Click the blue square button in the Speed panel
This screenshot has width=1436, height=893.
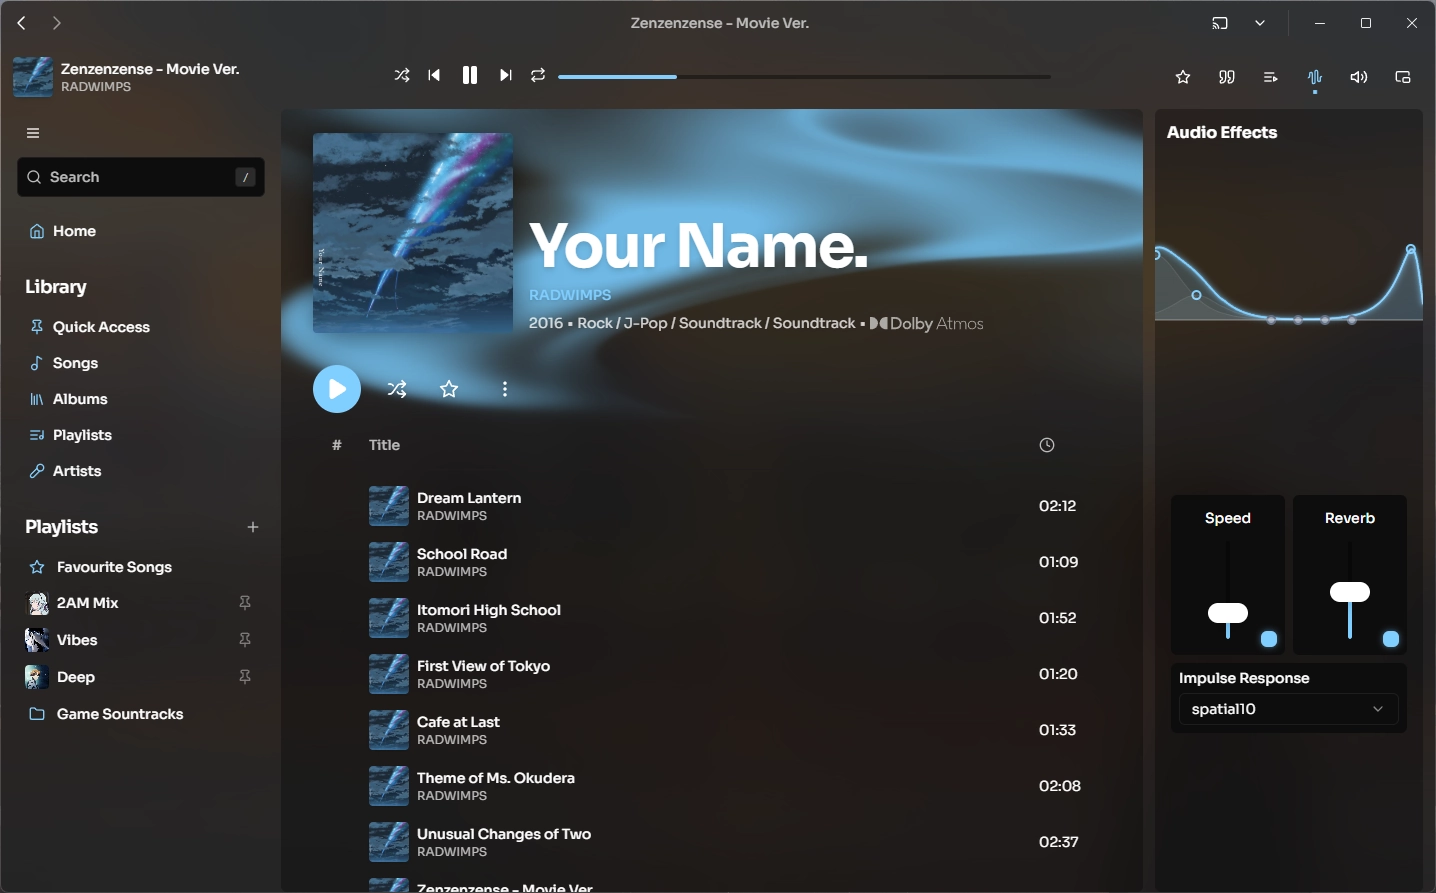(x=1269, y=639)
